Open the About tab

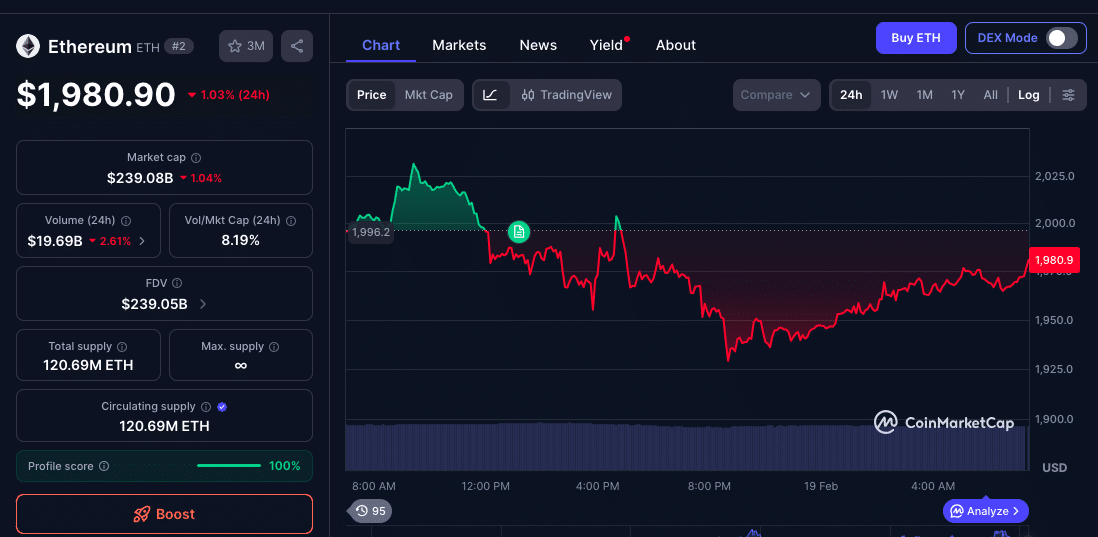676,45
